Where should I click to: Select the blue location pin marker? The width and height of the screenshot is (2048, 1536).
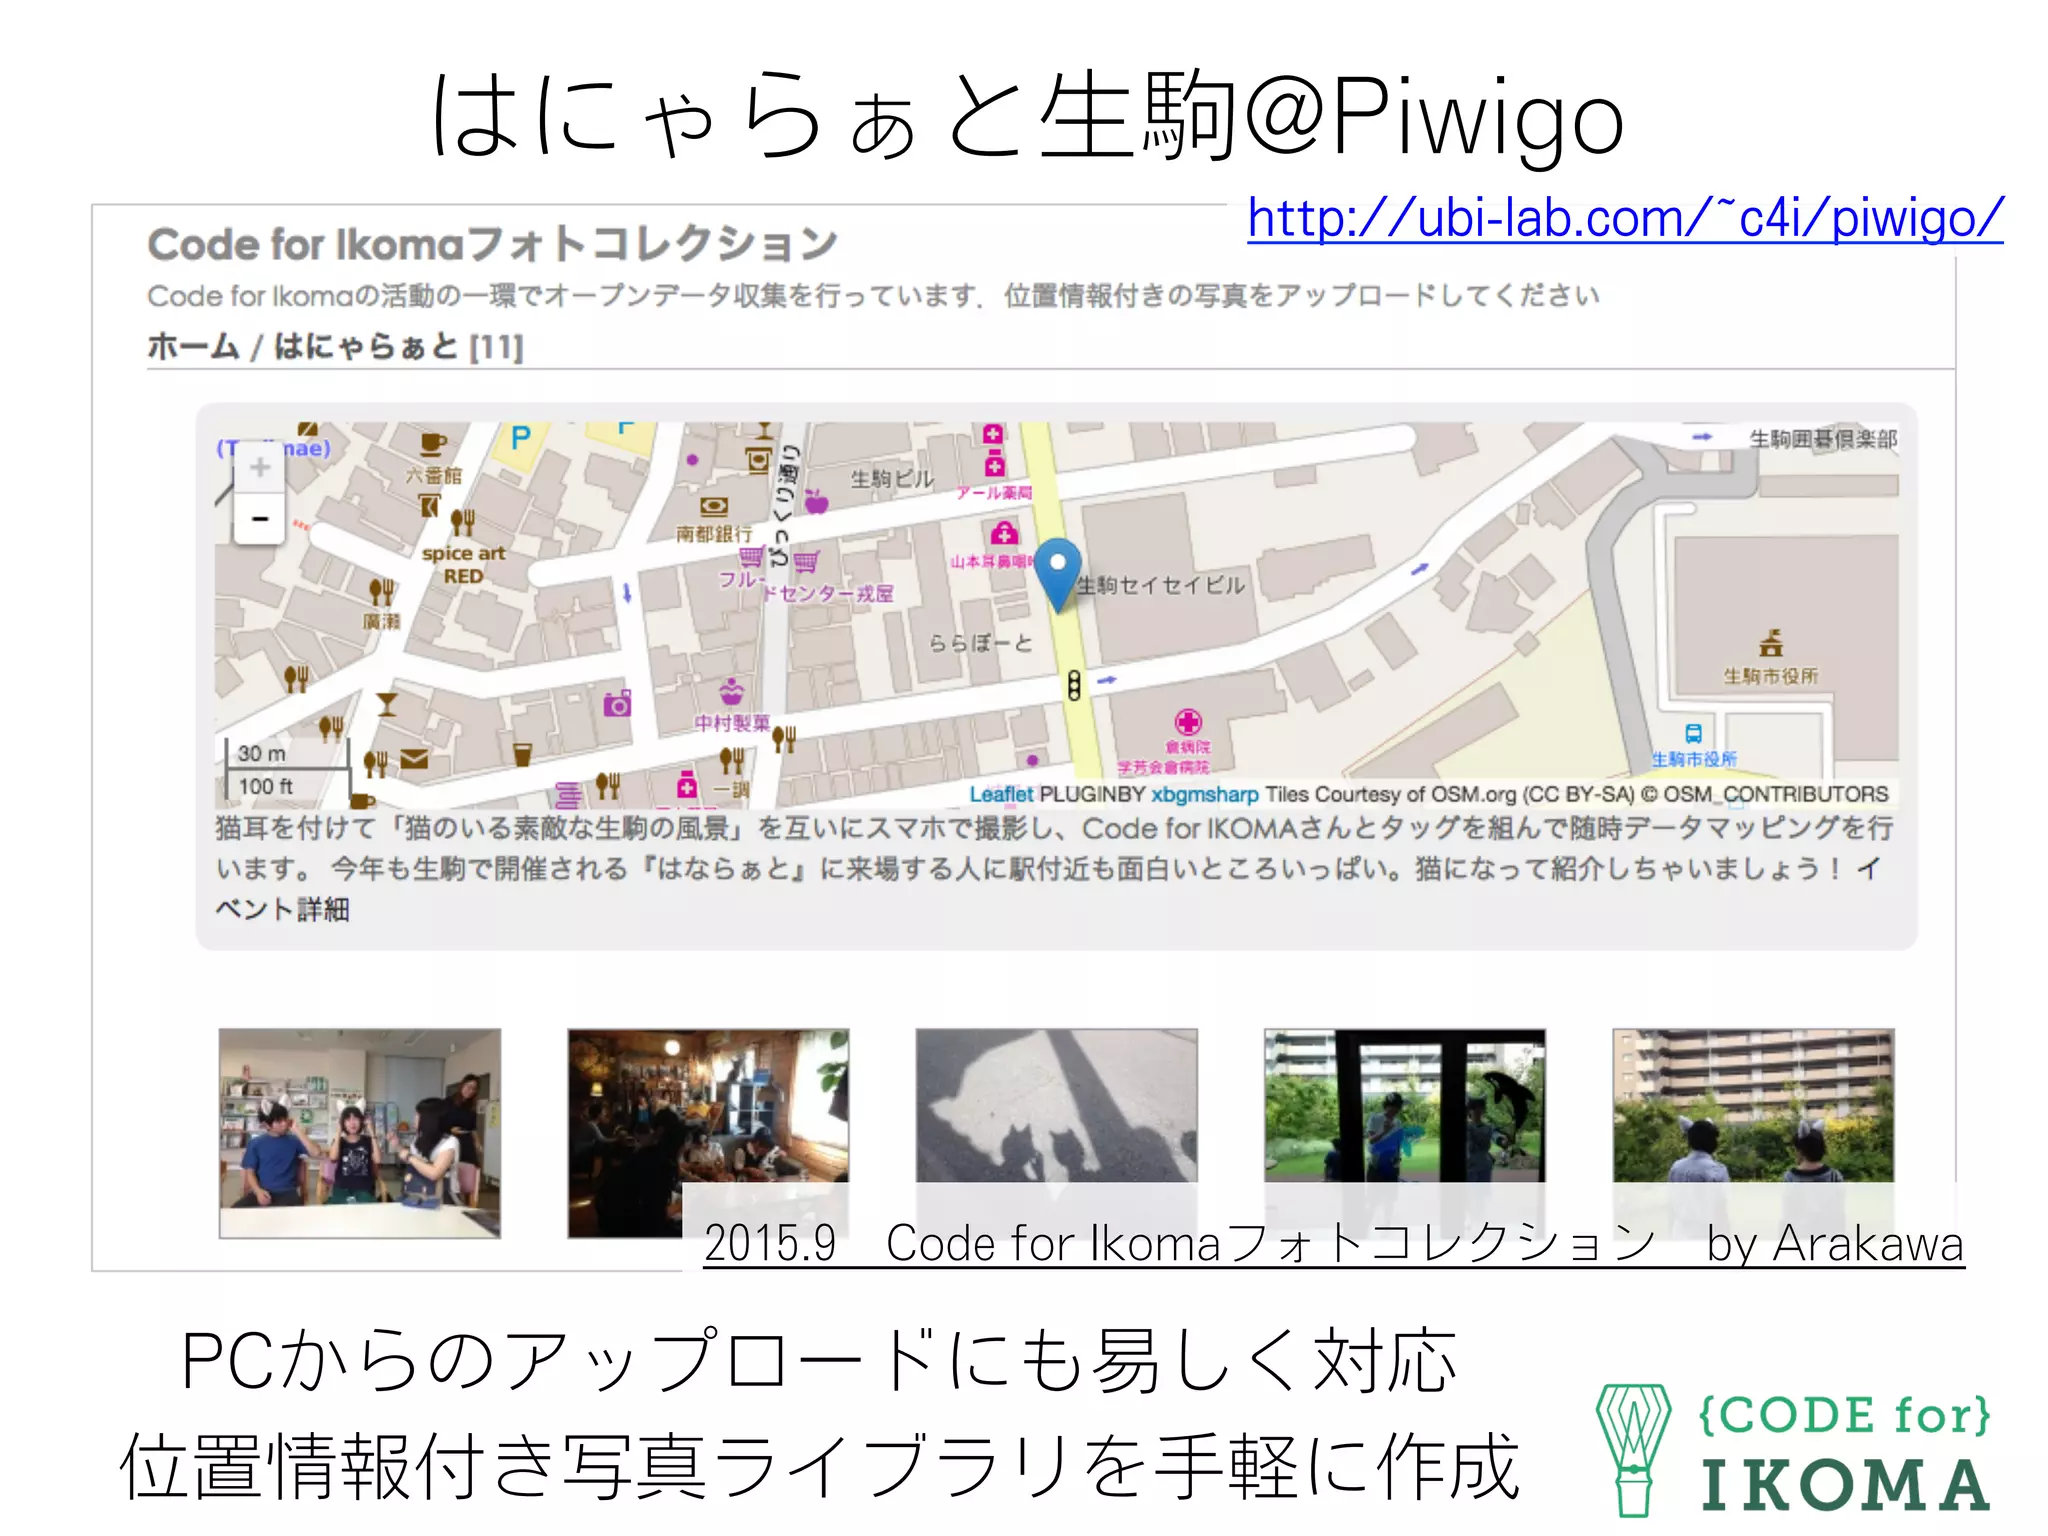(x=1057, y=574)
